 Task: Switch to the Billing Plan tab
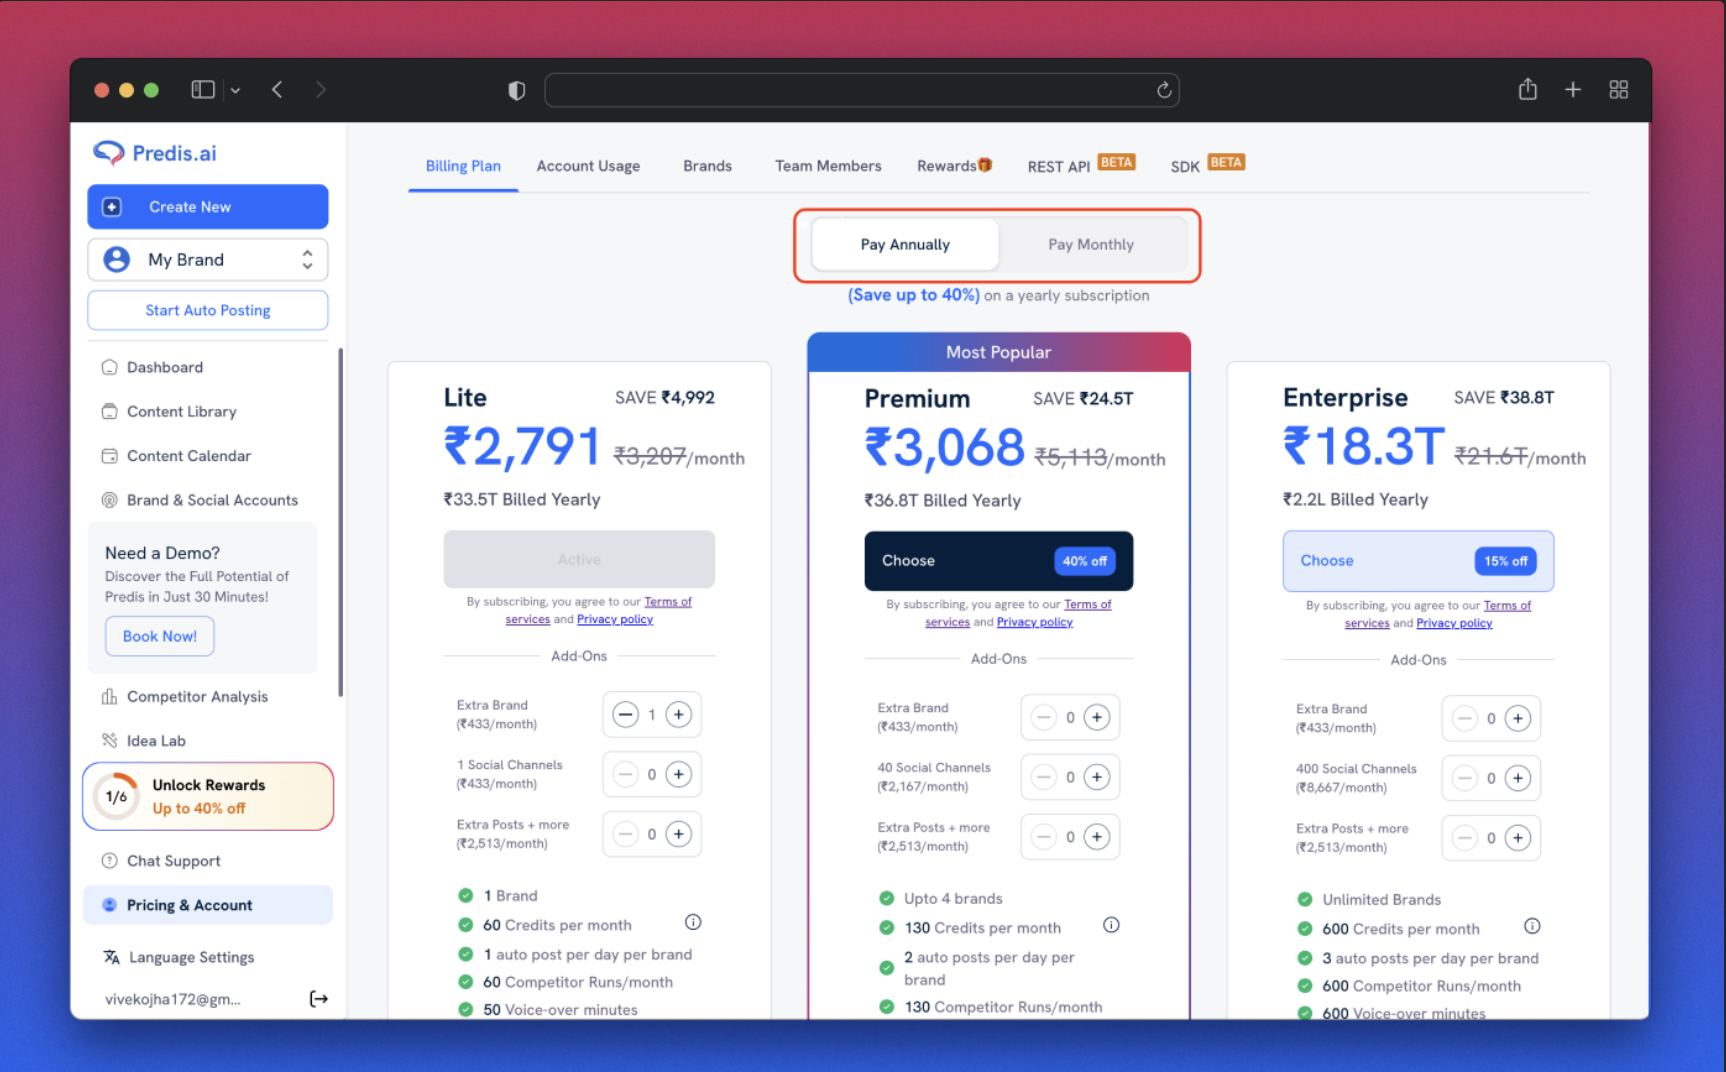pos(463,166)
